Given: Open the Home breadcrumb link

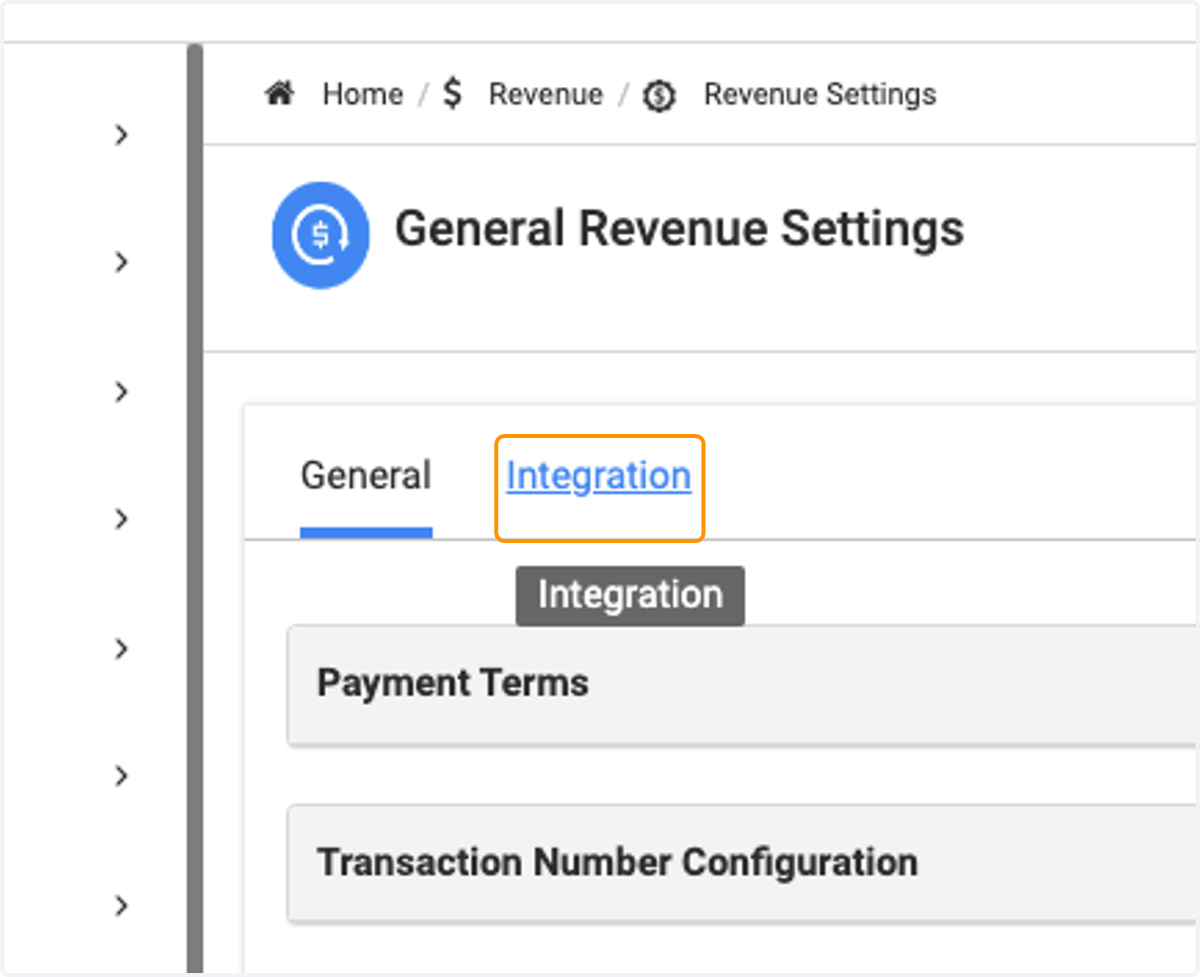Looking at the screenshot, I should (x=363, y=94).
